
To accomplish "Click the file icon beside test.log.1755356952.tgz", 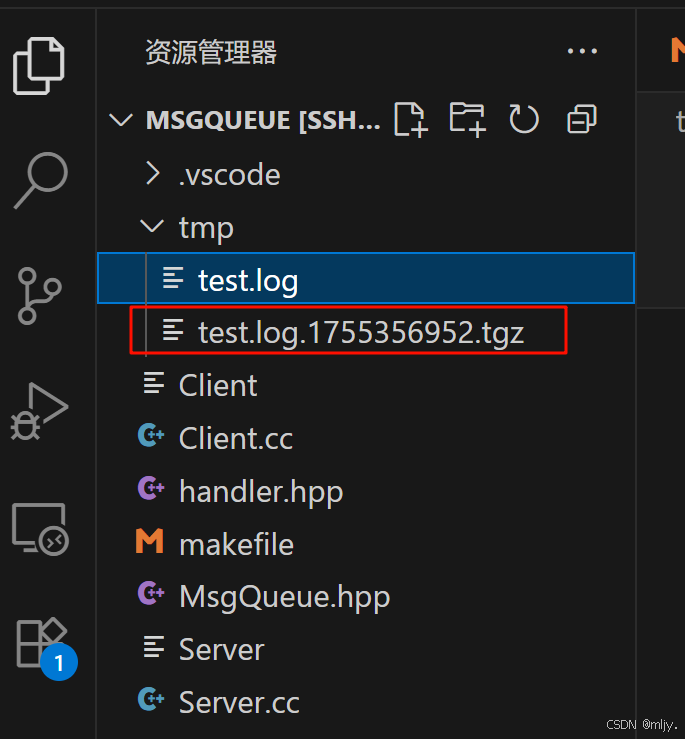I will 173,329.
